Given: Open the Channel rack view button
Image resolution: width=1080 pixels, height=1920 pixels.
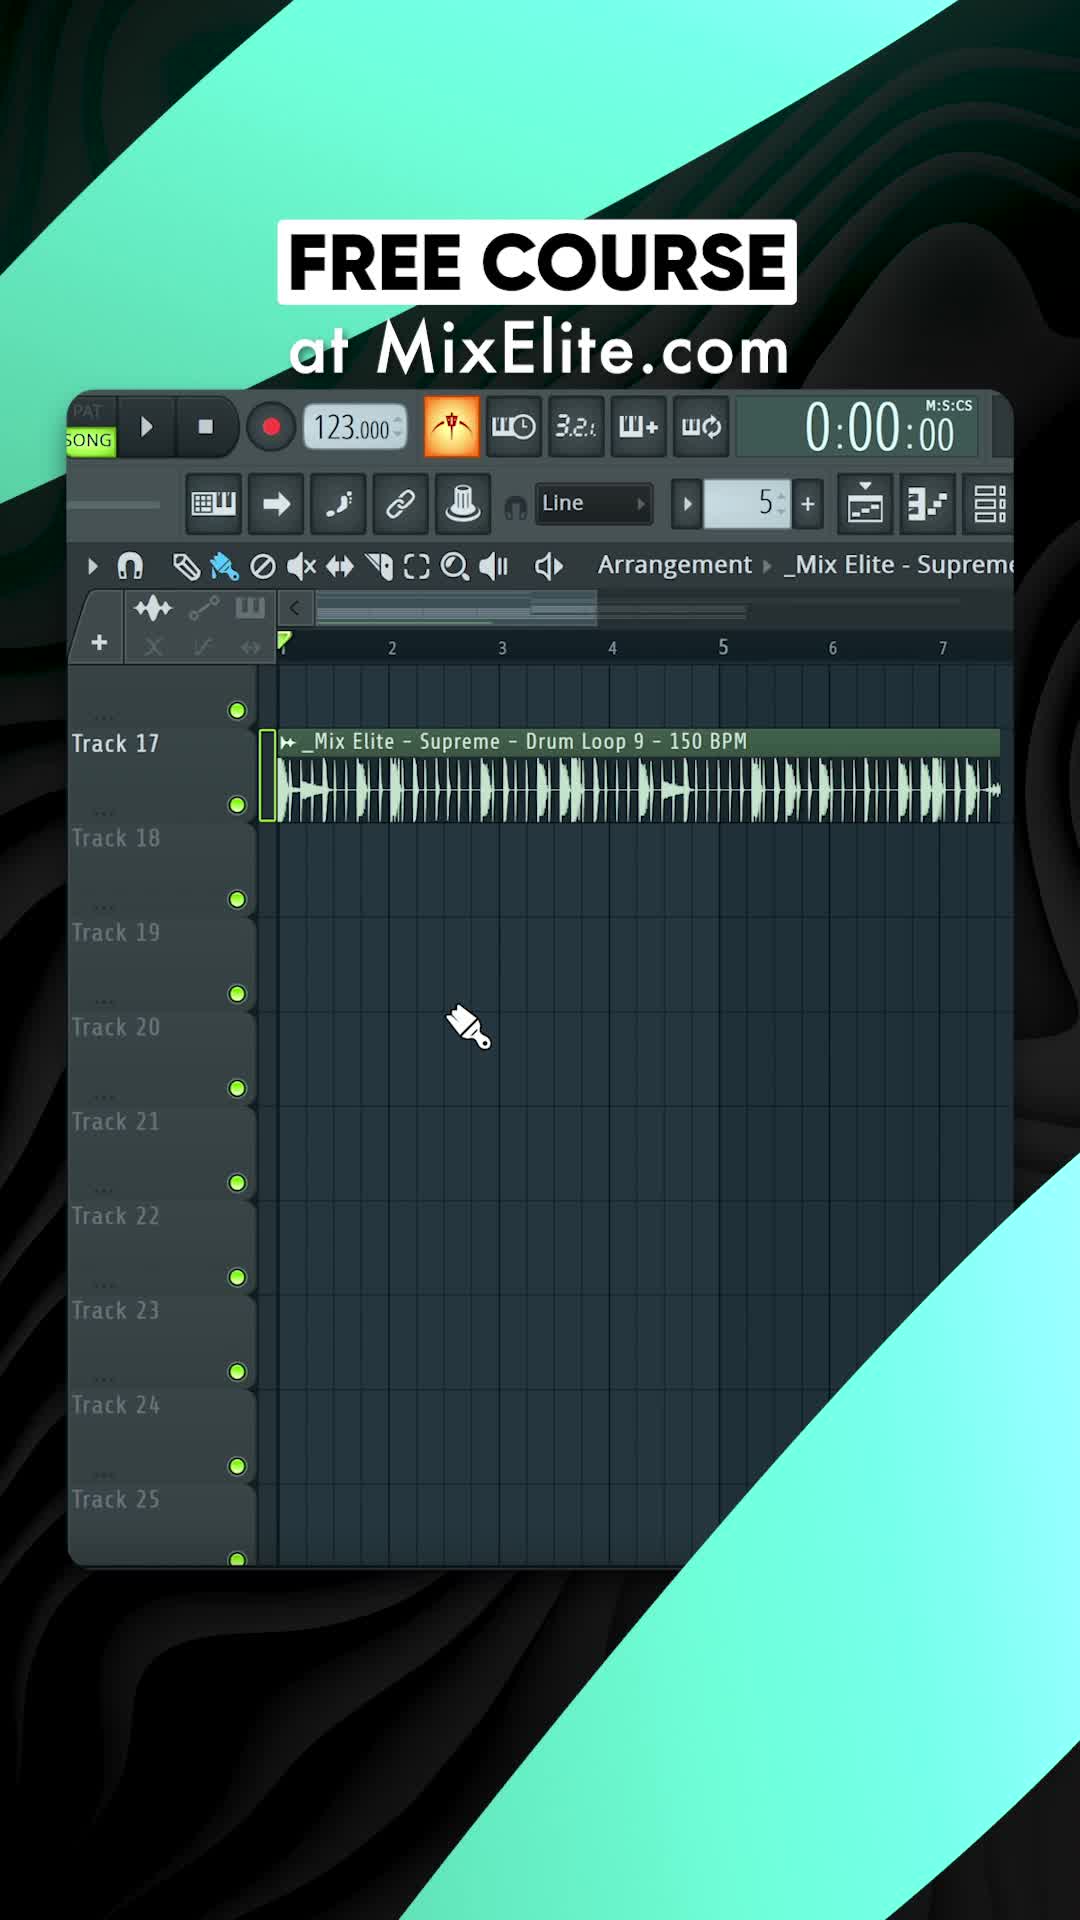Looking at the screenshot, I should [988, 503].
